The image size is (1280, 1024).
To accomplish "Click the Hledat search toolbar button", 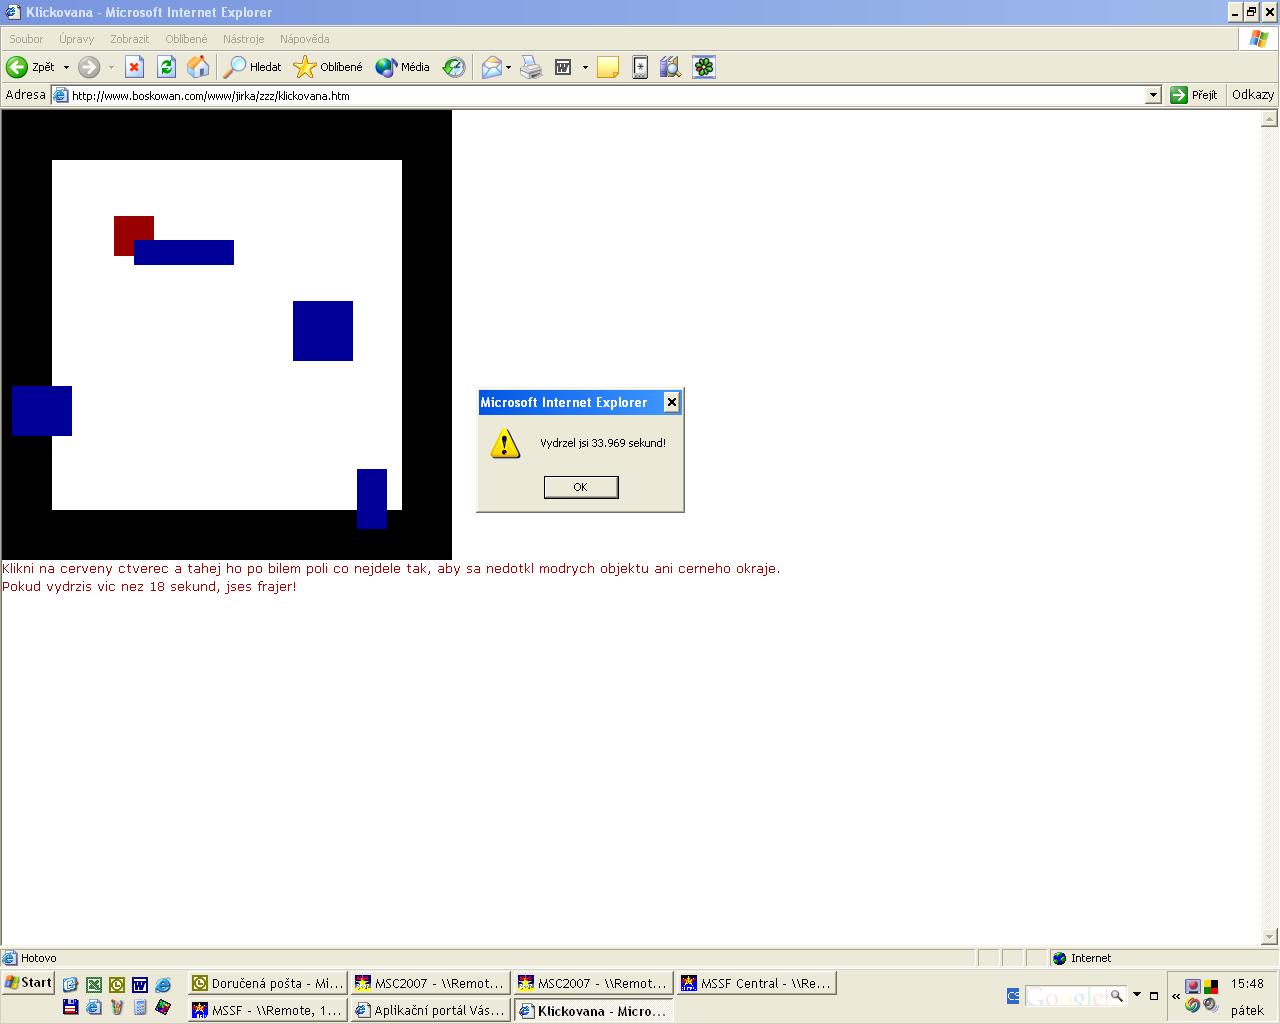I will tap(253, 67).
